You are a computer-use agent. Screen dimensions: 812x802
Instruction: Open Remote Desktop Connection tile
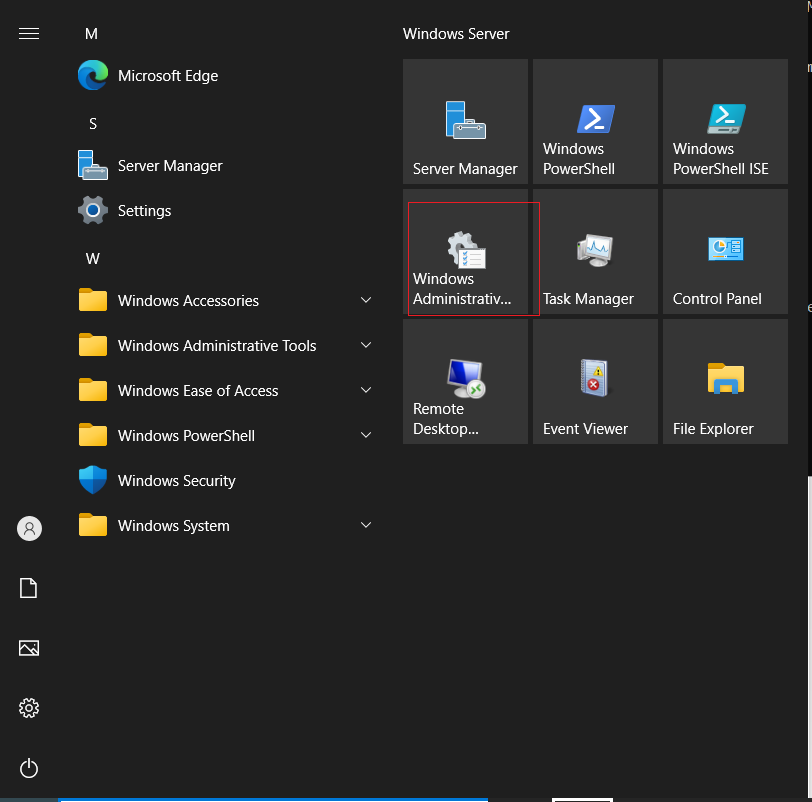click(x=465, y=381)
